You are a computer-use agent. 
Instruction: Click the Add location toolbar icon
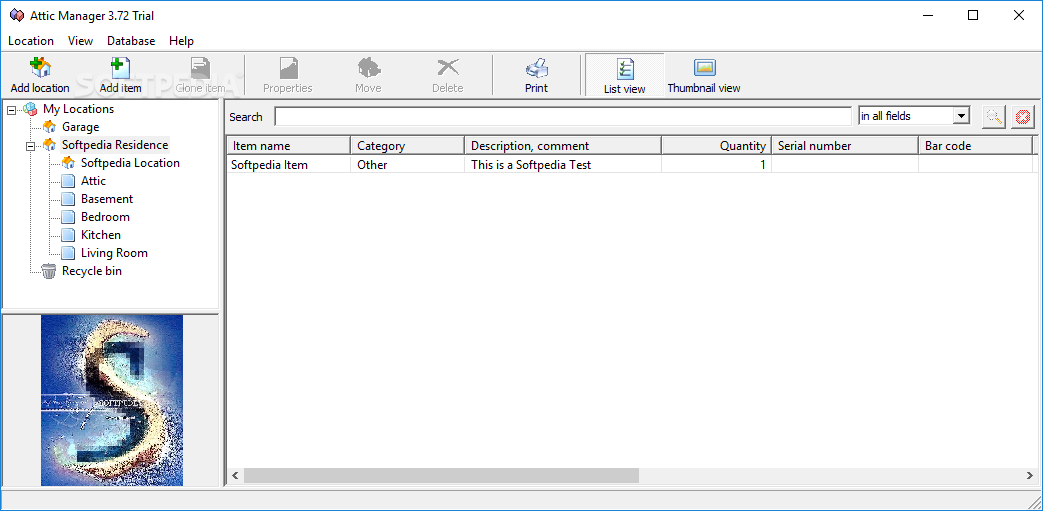pos(40,67)
